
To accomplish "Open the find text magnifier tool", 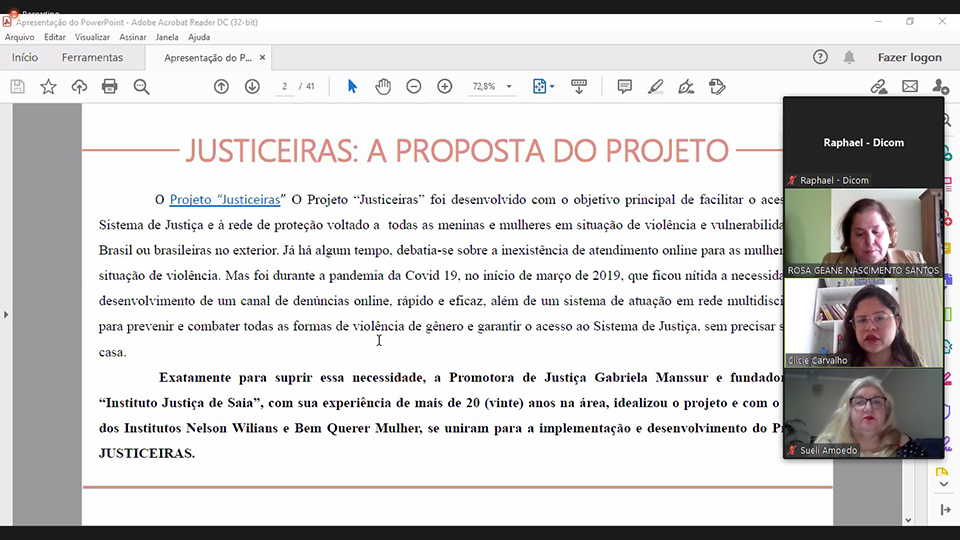I will pyautogui.click(x=141, y=87).
